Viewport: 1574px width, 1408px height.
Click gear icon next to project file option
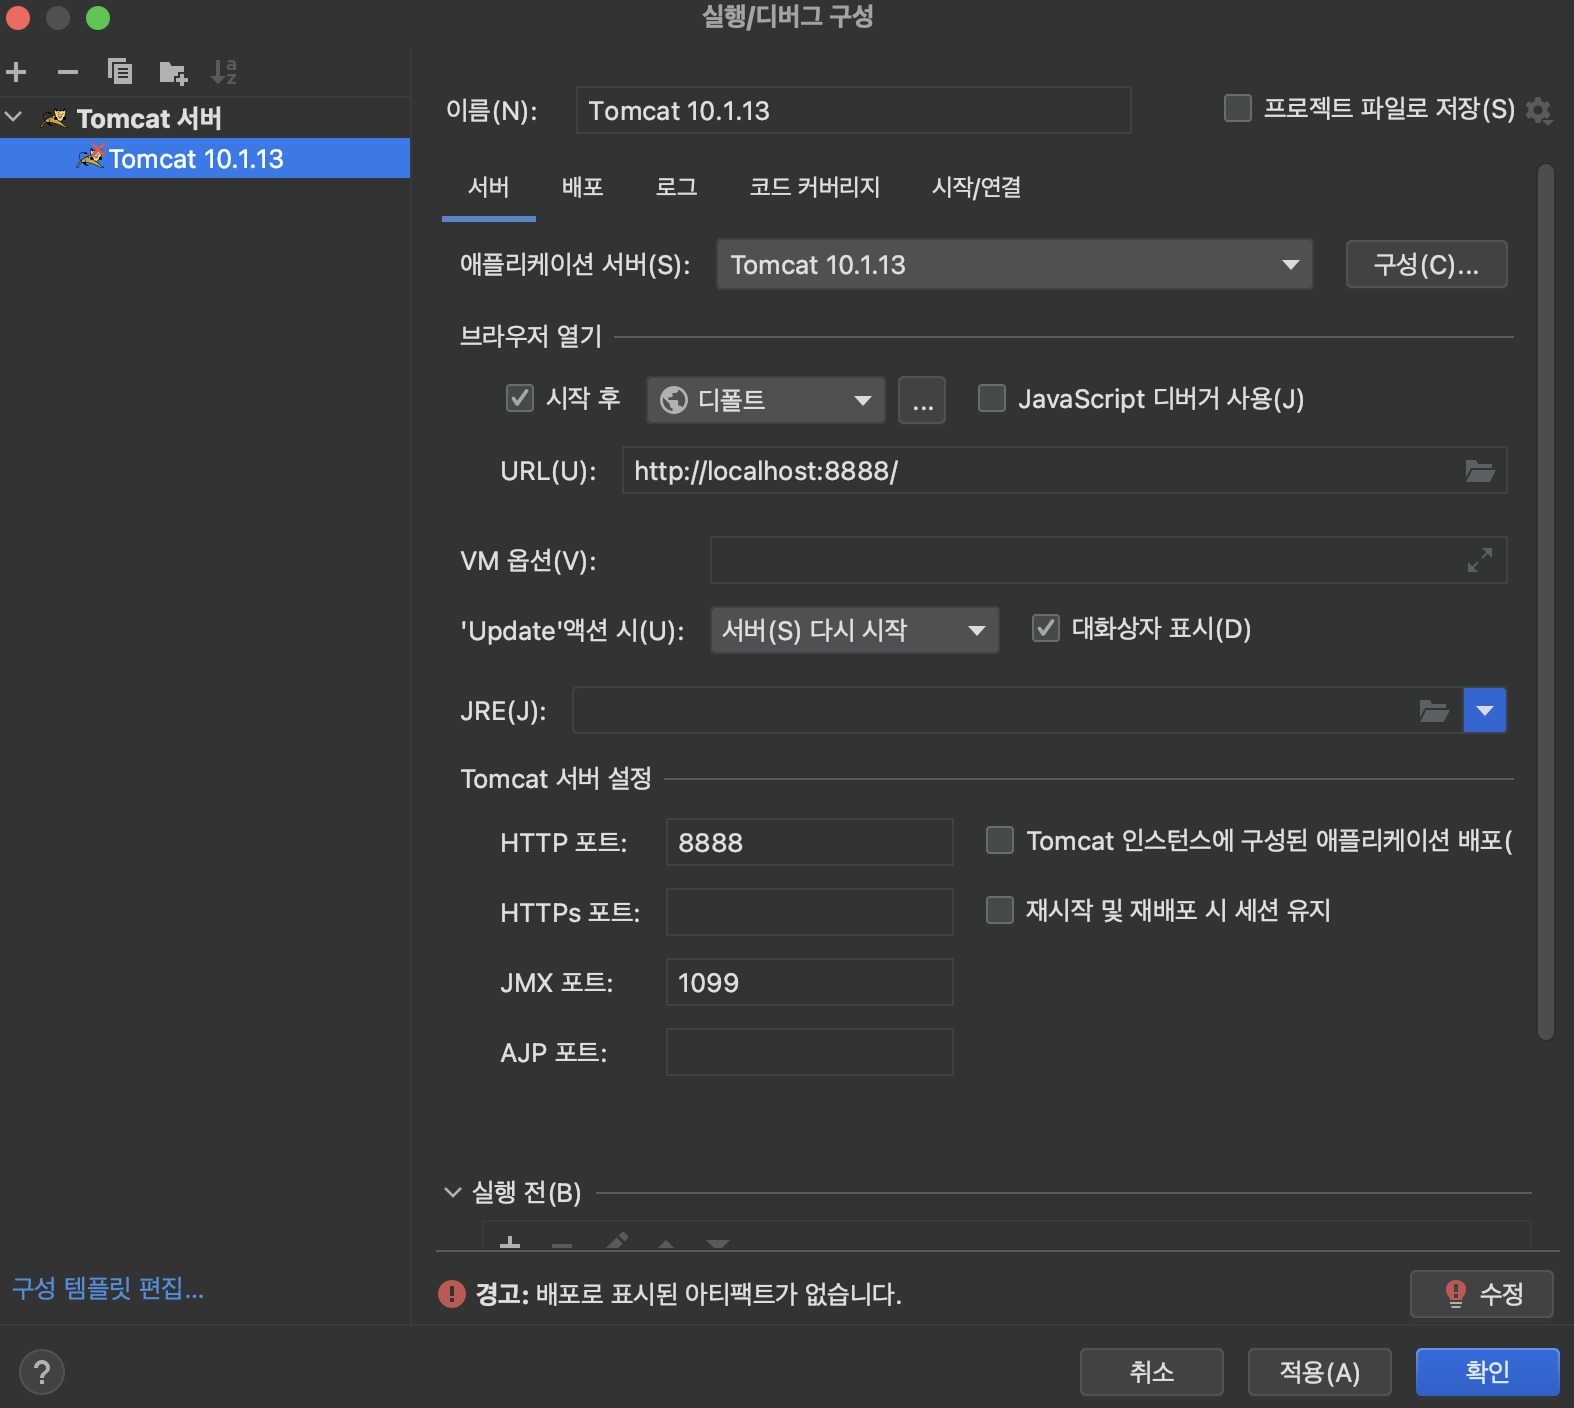(x=1539, y=111)
